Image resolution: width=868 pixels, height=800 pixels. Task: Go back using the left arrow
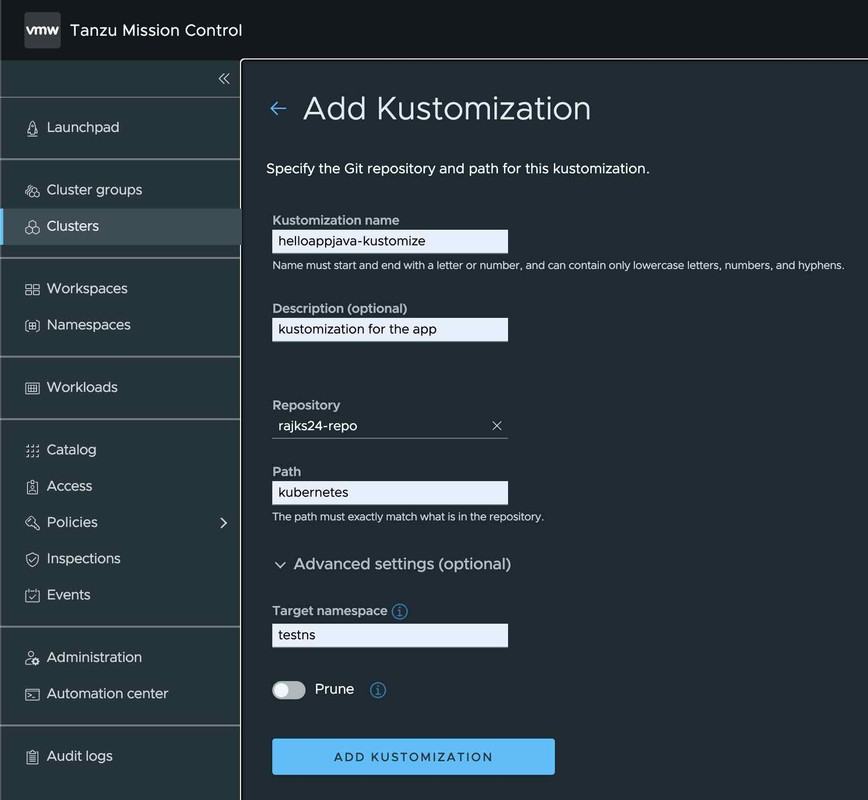click(278, 109)
